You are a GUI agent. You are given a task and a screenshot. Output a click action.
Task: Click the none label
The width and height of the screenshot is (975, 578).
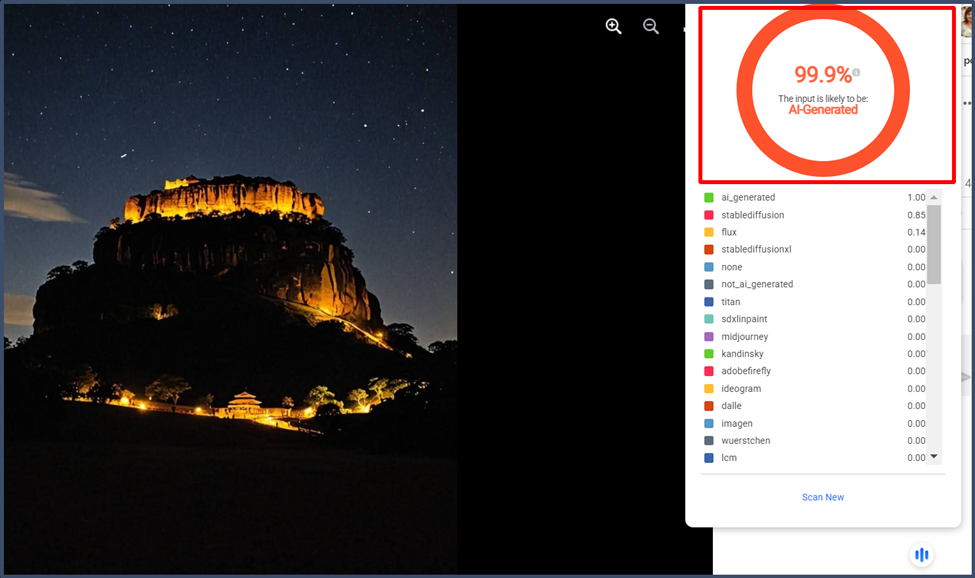(x=731, y=267)
